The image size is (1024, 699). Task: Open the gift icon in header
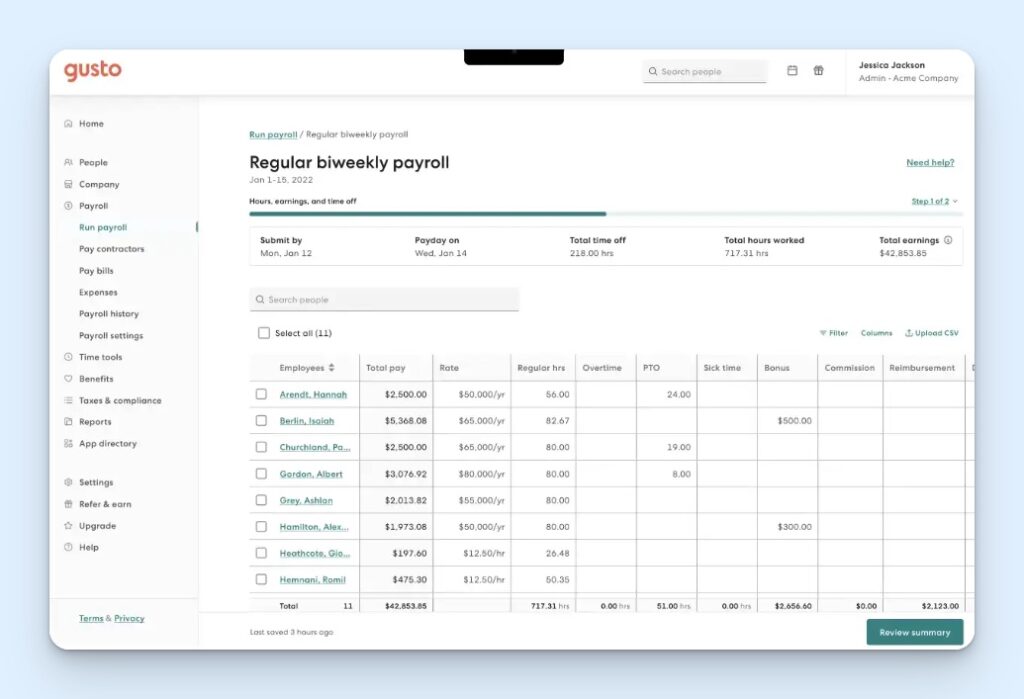[818, 71]
